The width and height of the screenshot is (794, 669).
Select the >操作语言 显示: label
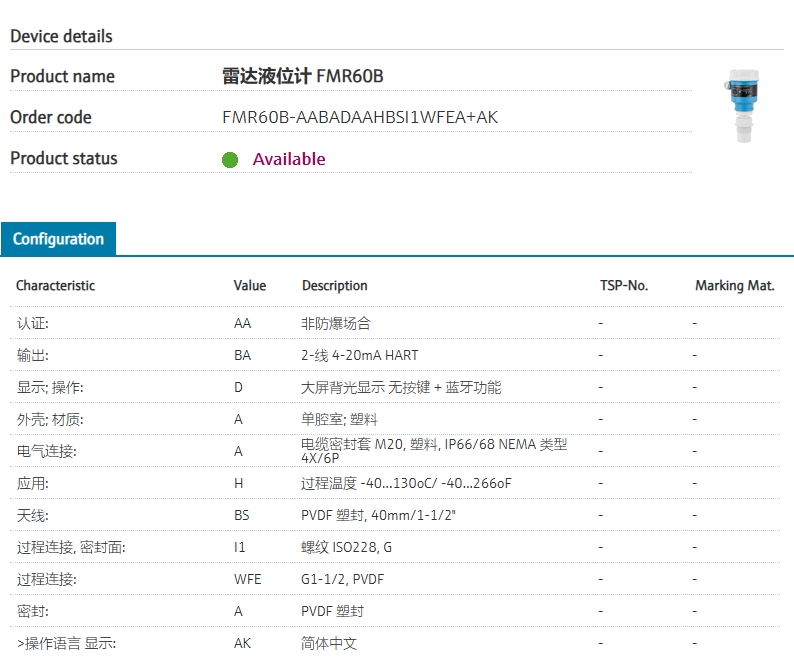click(66, 643)
